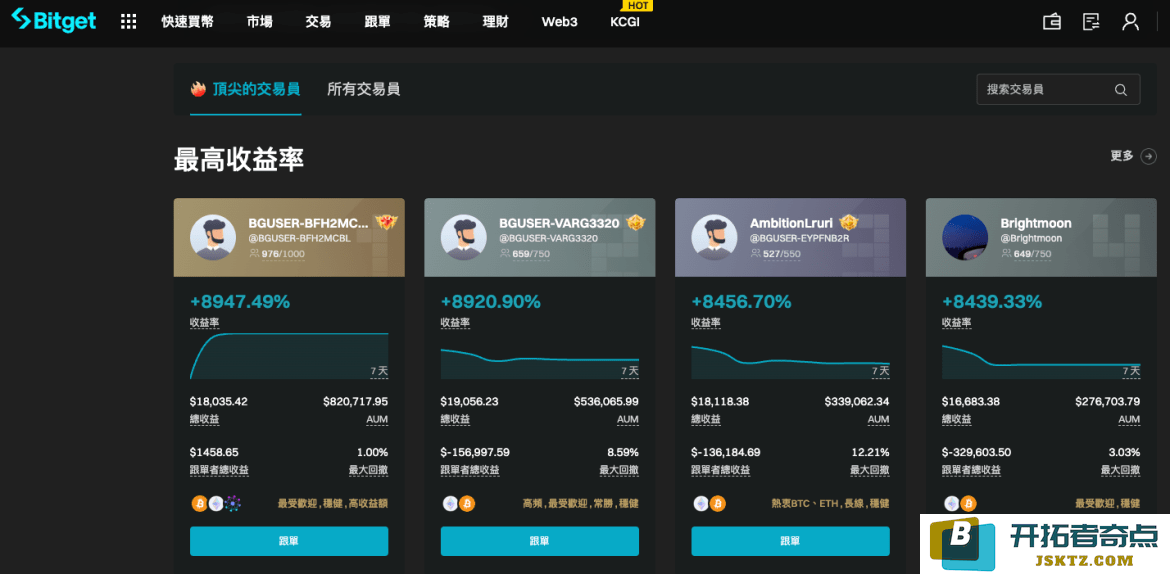
Task: Click followers icon showing 527/550
Action: 754,254
